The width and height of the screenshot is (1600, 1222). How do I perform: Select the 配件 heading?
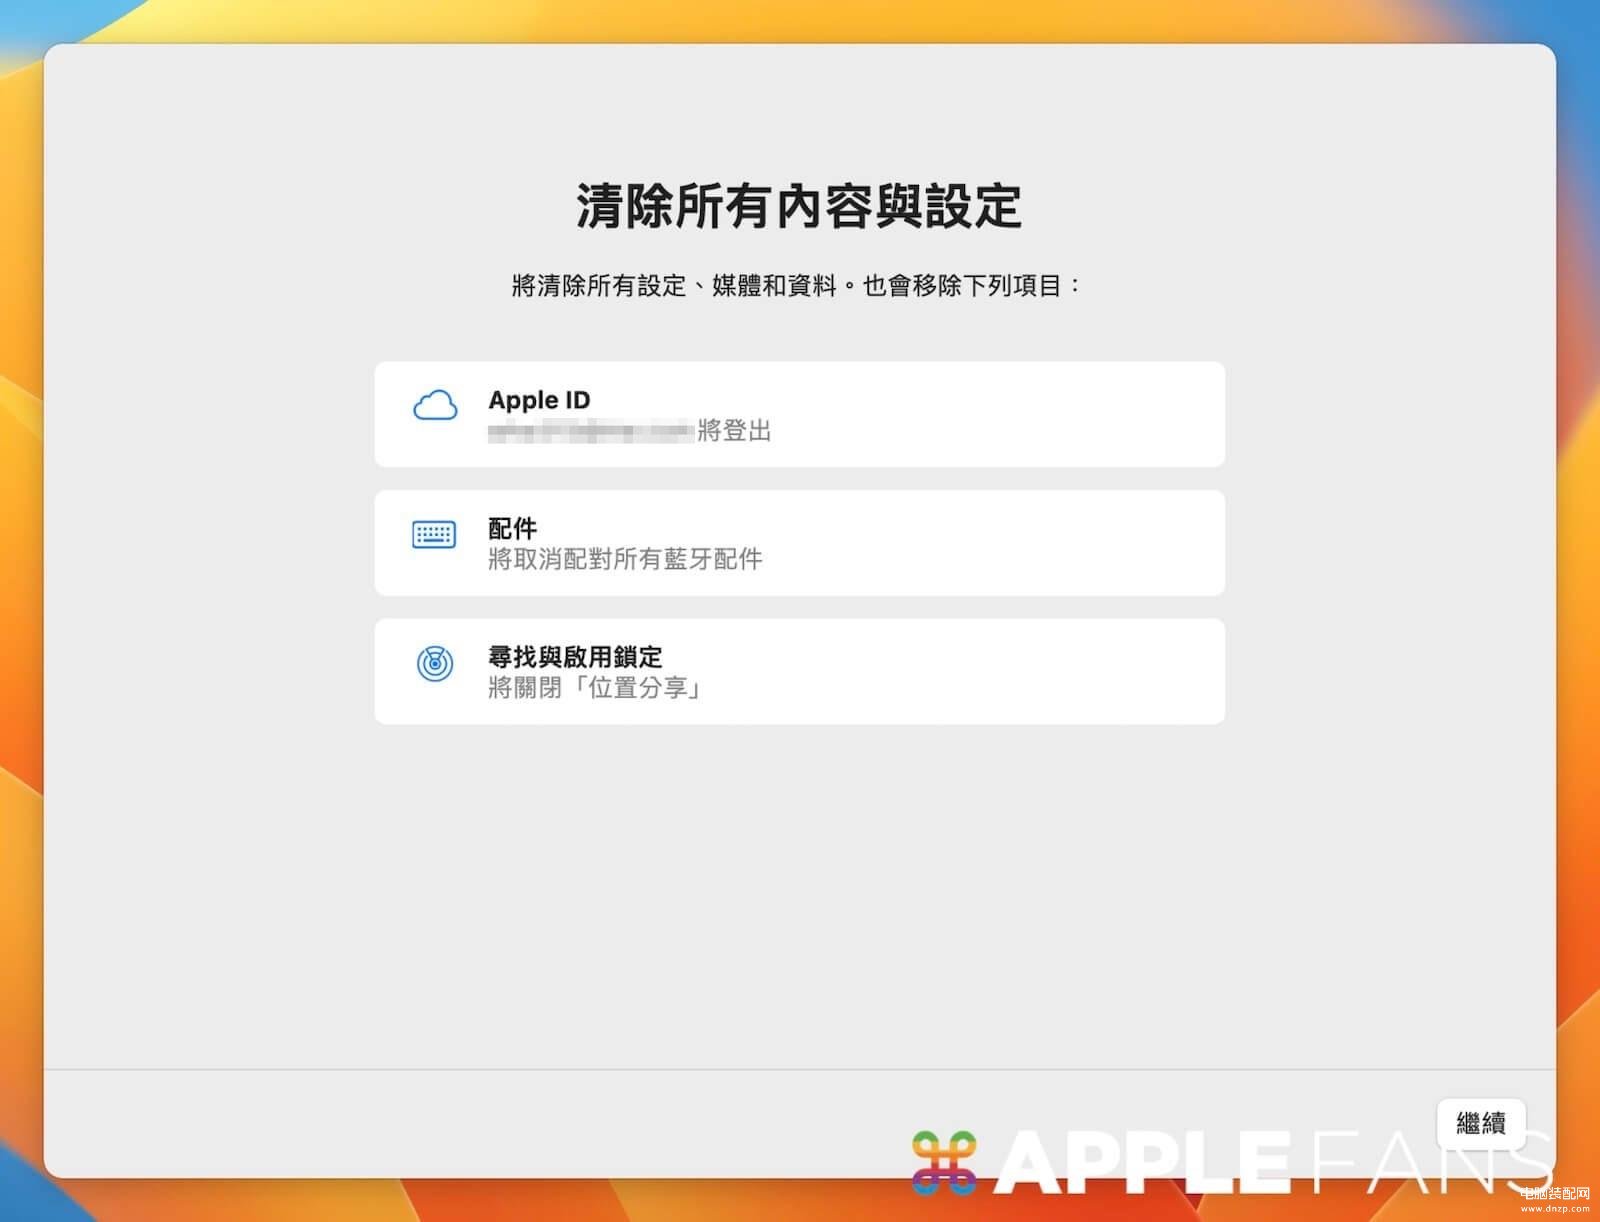tap(512, 528)
